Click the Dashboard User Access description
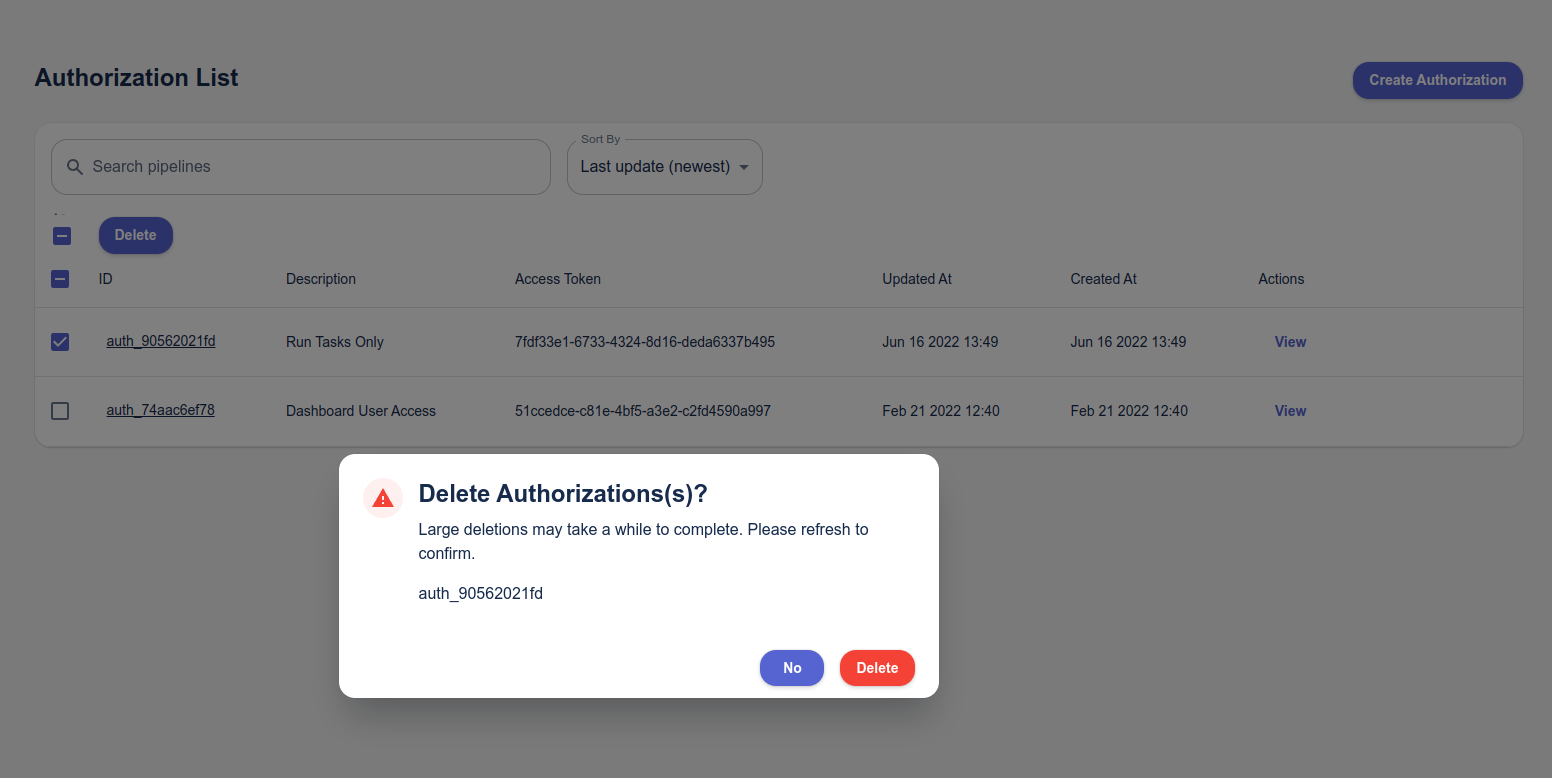This screenshot has width=1552, height=778. click(x=361, y=411)
